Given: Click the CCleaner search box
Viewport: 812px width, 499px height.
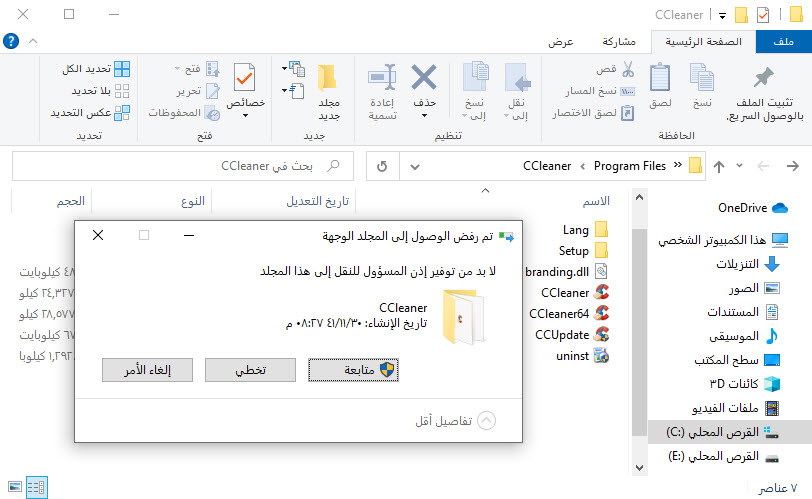Looking at the screenshot, I should pos(183,166).
